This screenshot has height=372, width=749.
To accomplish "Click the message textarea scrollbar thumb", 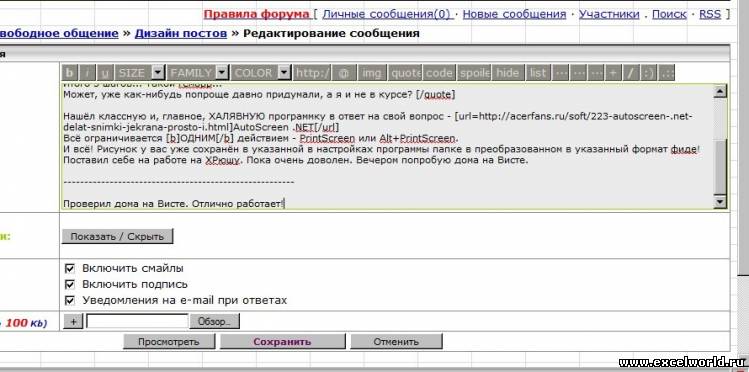I will 720,167.
